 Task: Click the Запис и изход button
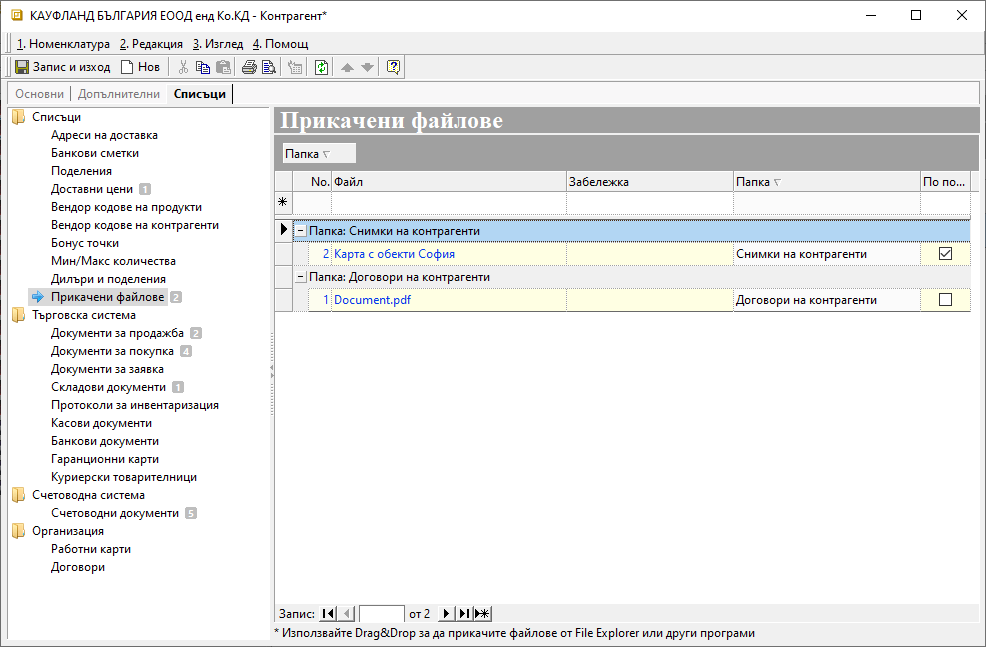point(63,67)
